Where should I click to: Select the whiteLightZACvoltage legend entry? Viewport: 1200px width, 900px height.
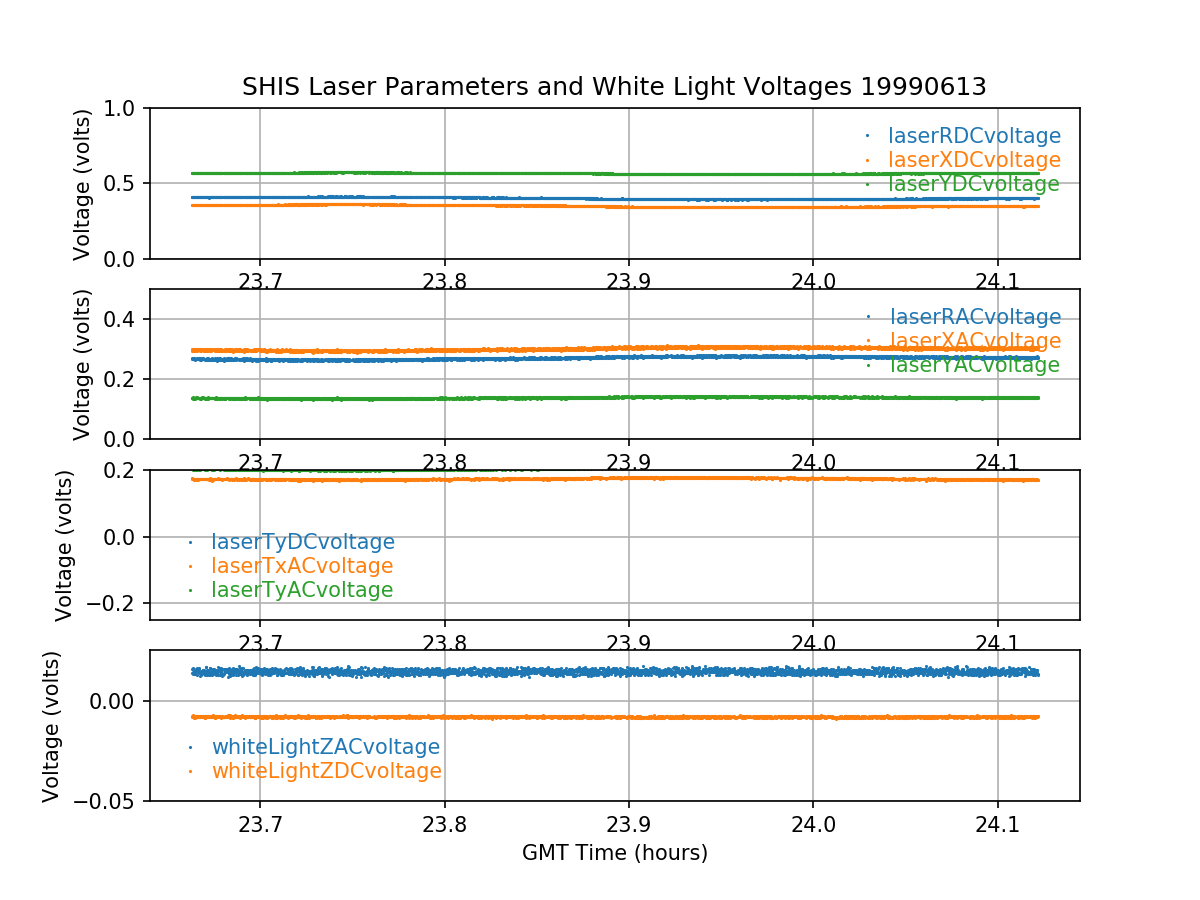pyautogui.click(x=325, y=747)
